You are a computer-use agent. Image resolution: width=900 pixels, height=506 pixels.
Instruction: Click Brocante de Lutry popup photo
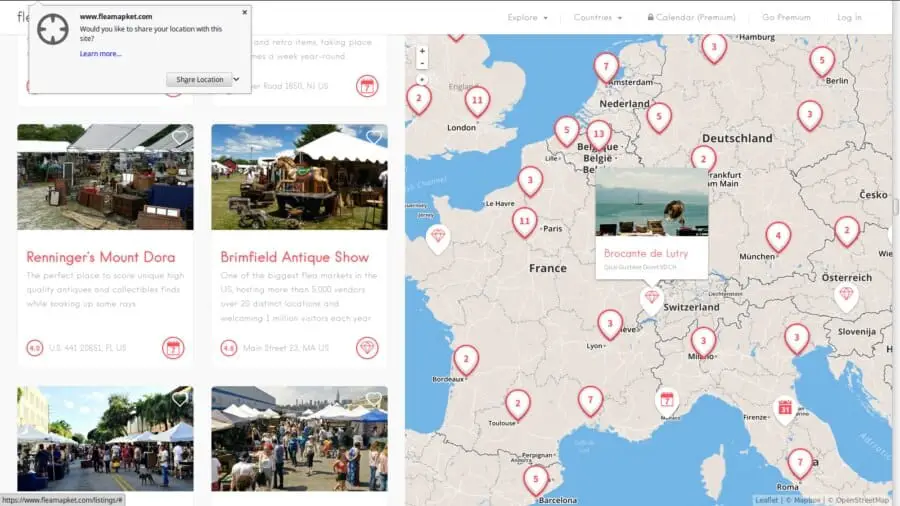coord(651,202)
